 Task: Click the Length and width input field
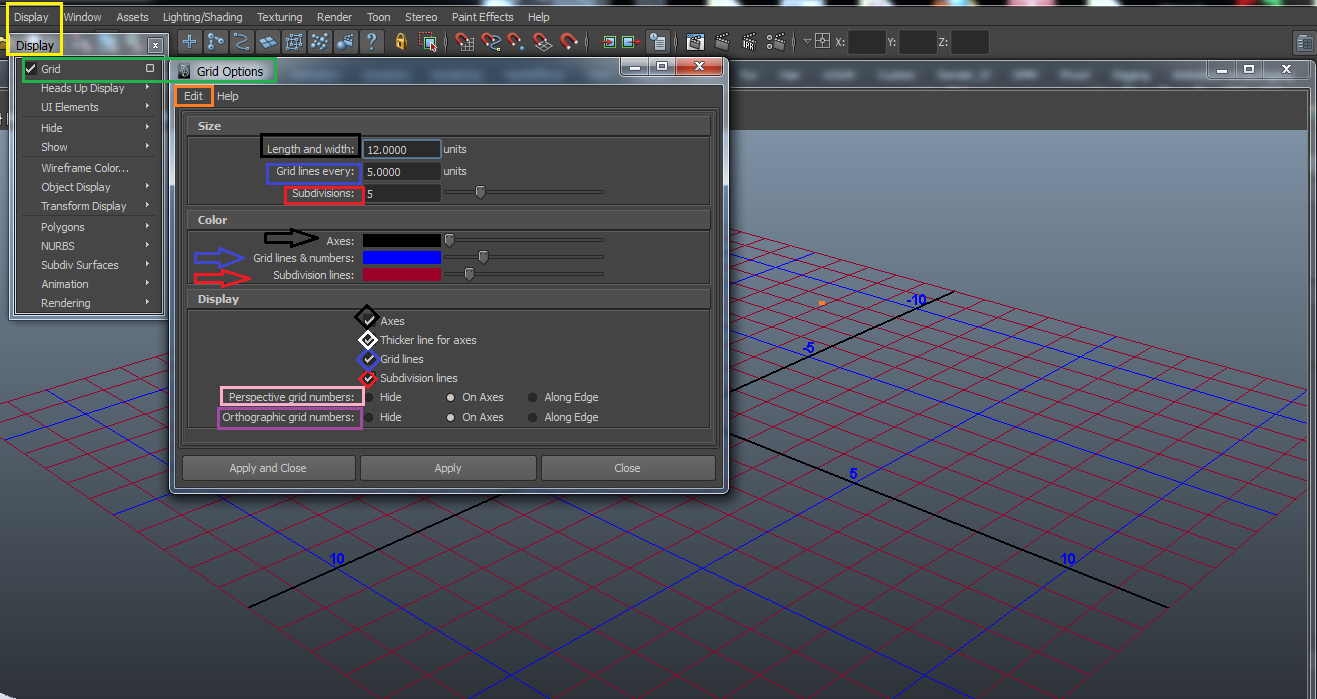(x=401, y=149)
